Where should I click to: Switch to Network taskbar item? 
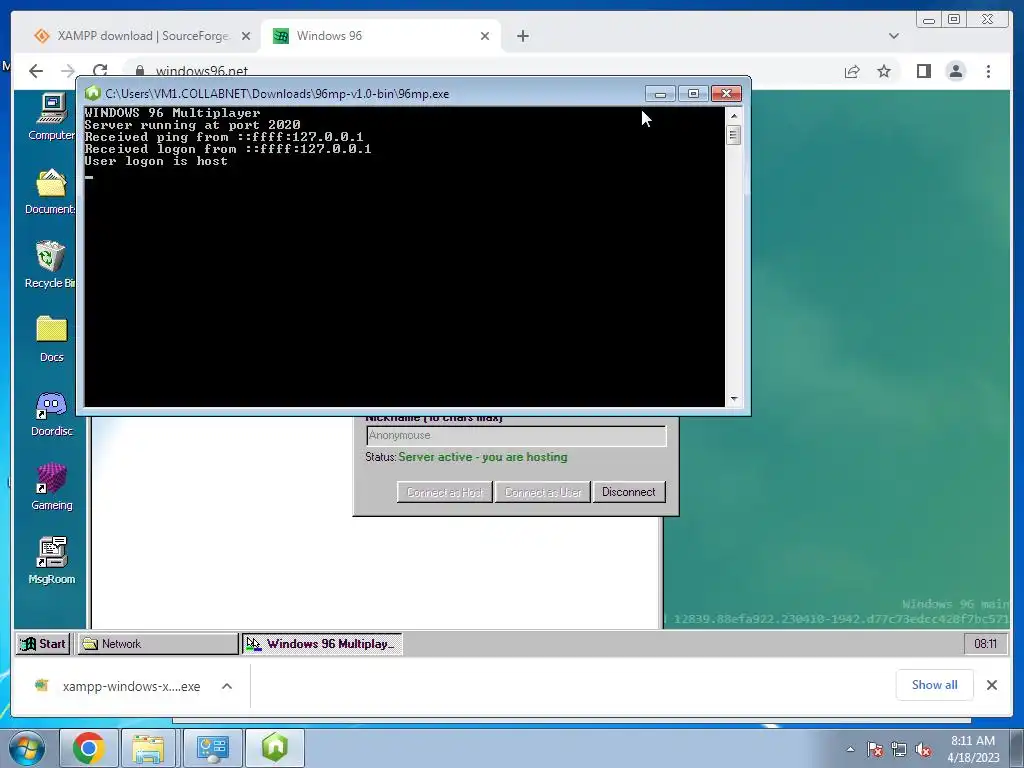(158, 644)
